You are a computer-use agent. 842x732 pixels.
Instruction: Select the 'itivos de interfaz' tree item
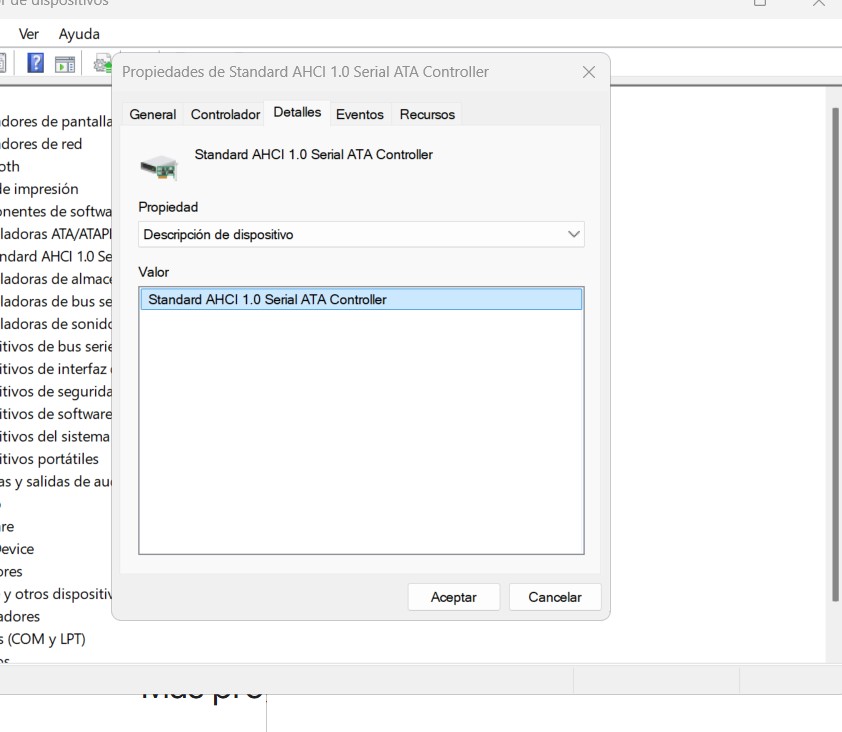[56, 369]
